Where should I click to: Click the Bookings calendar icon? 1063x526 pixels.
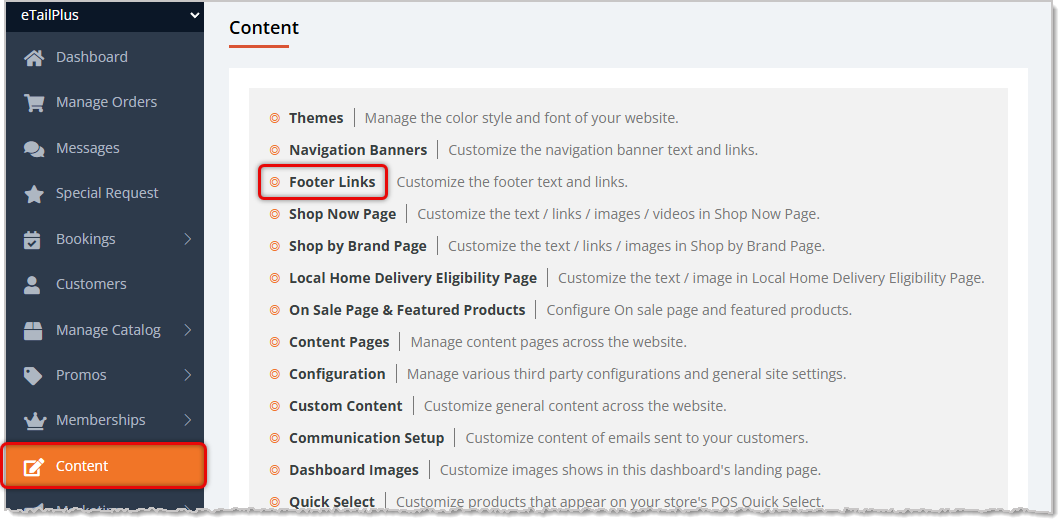(33, 239)
